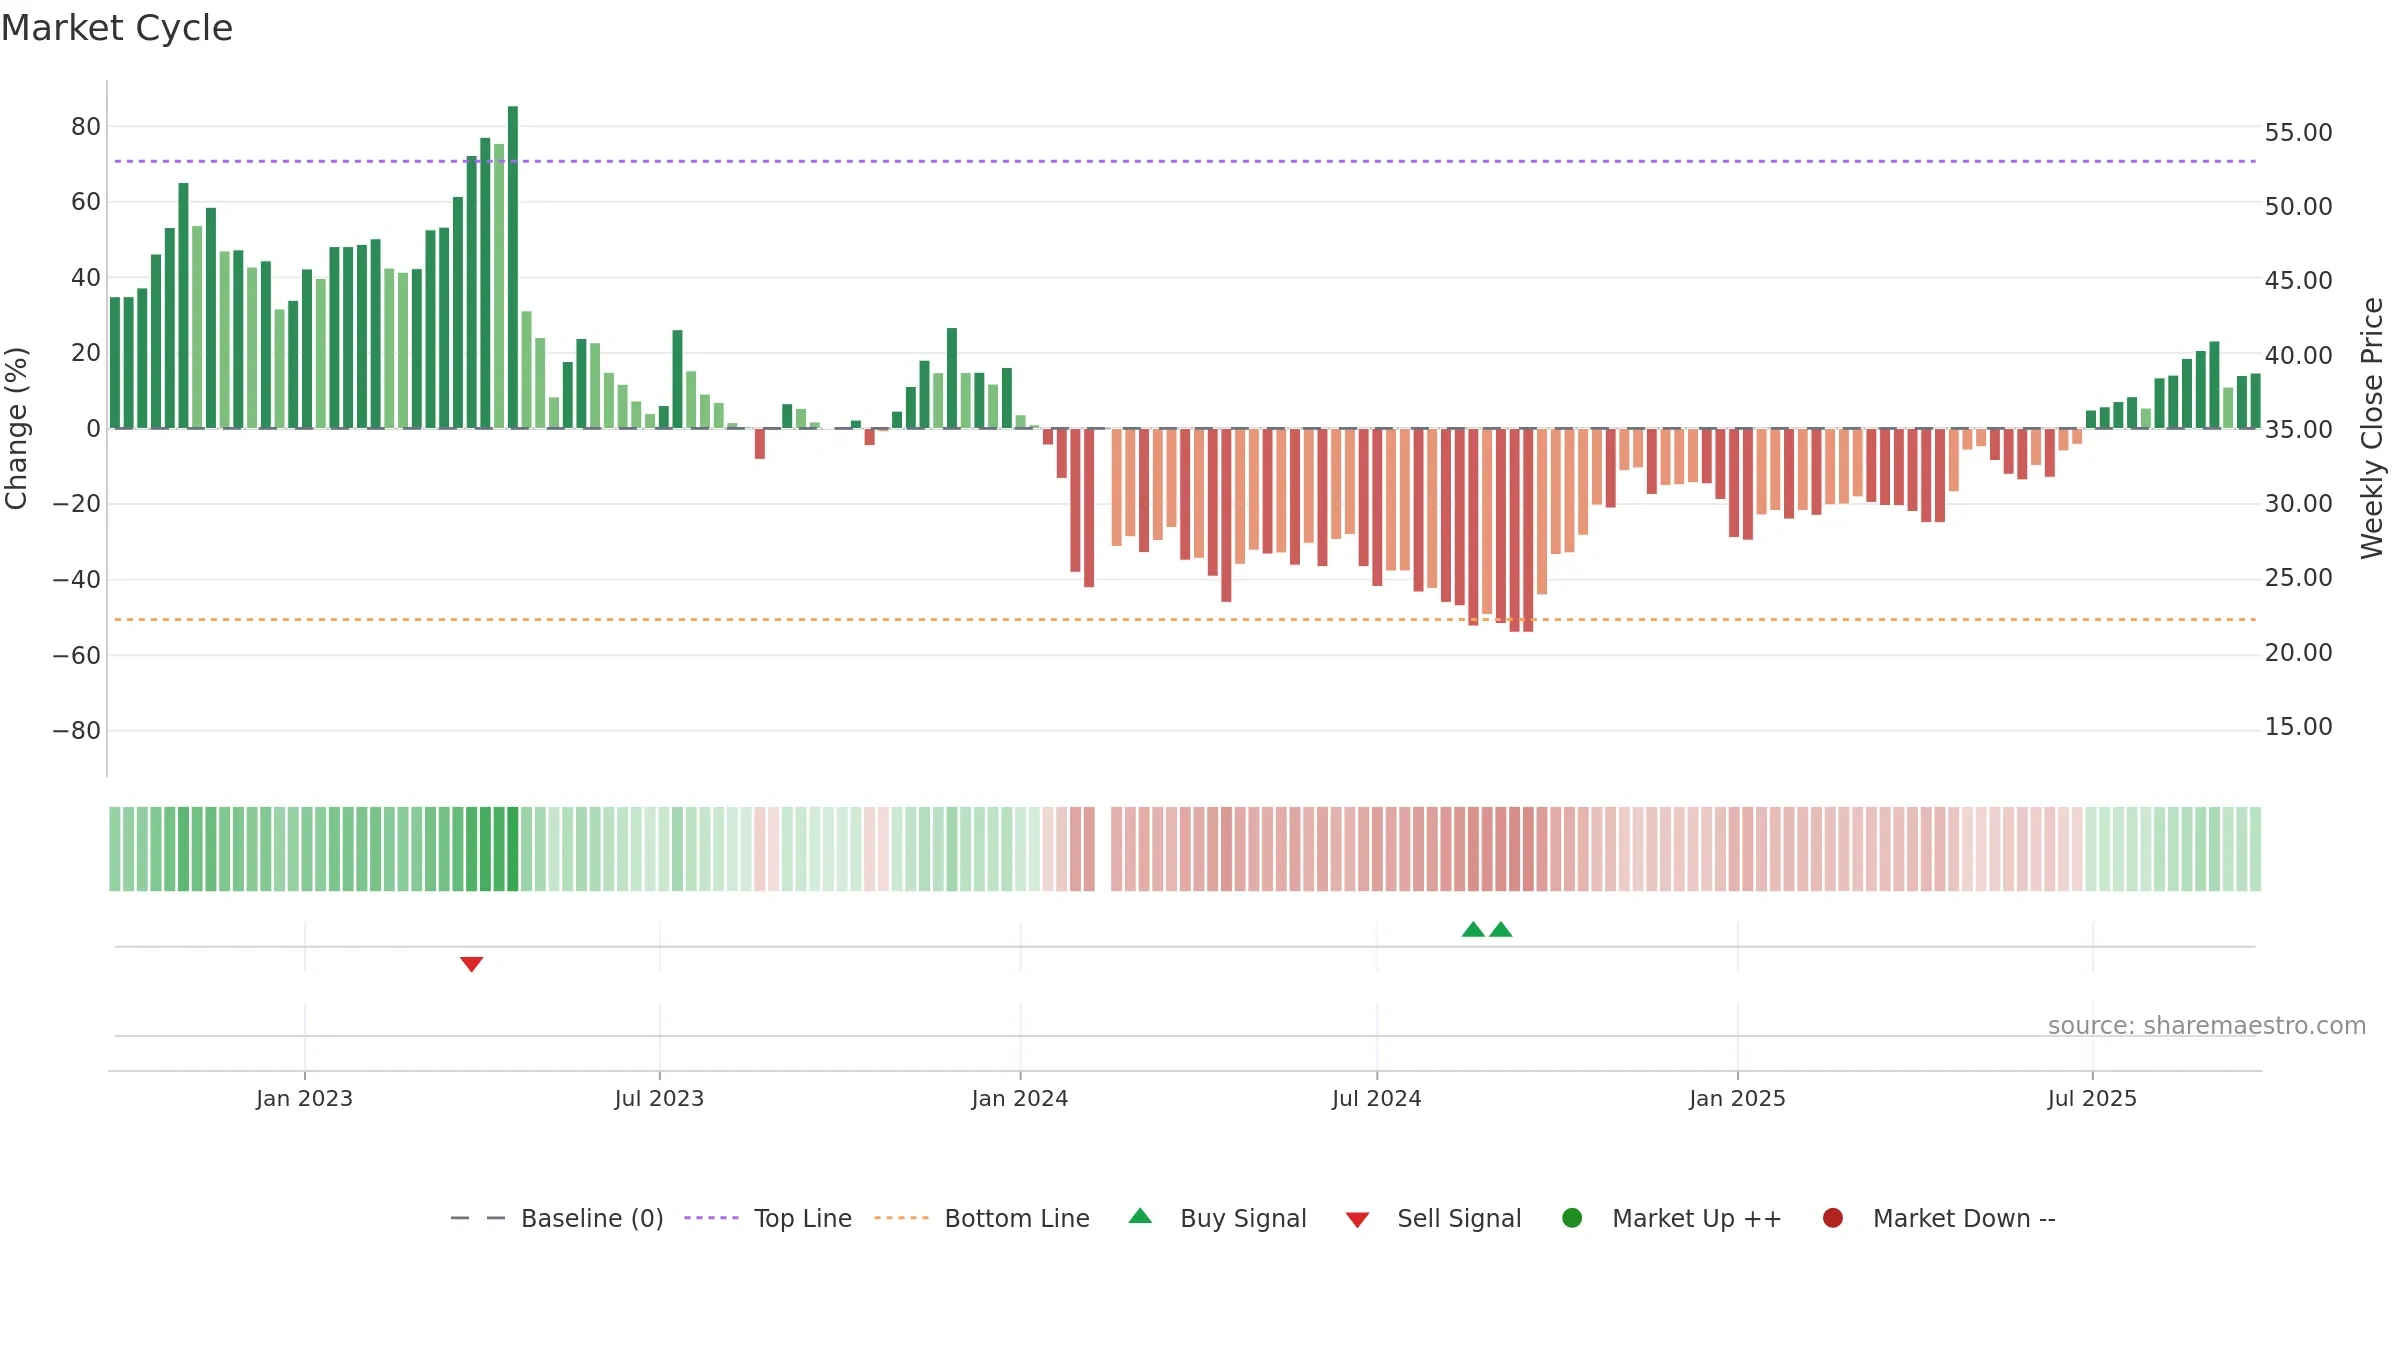Viewport: 2400px width, 1350px height.
Task: Click the darkest green heat strip cell
Action: [513, 849]
